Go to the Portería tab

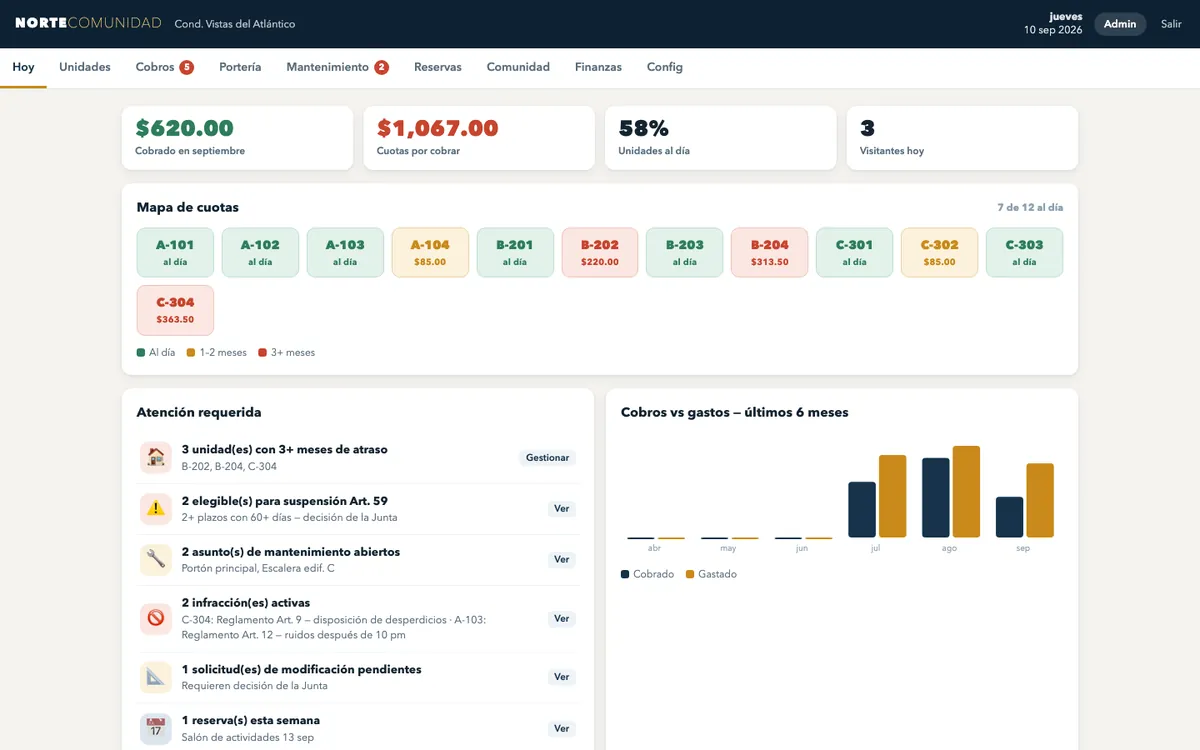[x=240, y=67]
